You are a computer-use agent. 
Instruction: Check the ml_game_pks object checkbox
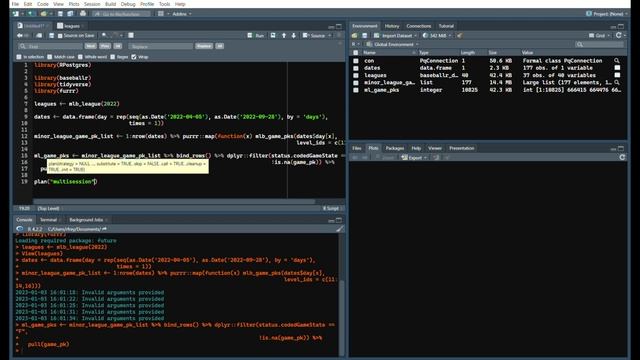click(356, 90)
